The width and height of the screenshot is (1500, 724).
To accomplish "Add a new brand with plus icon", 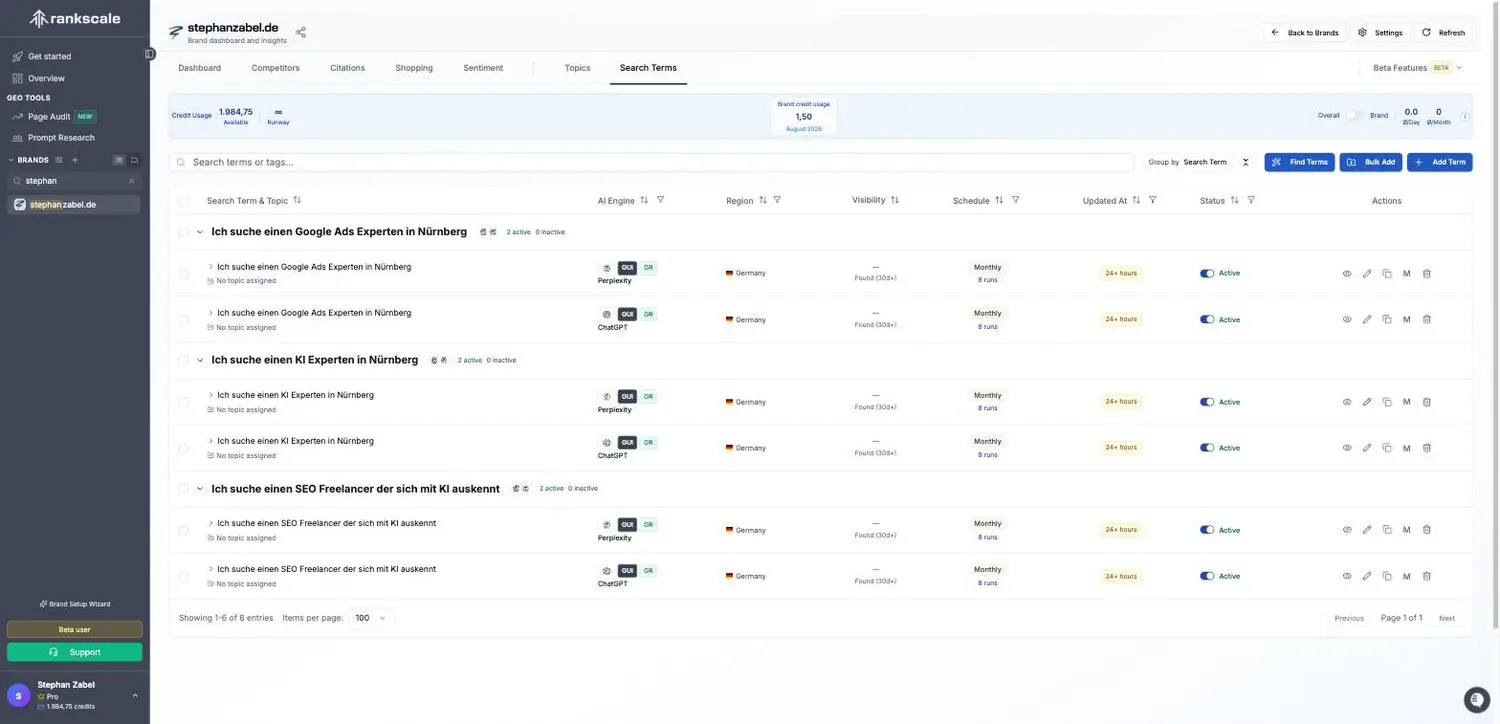I will [x=75, y=160].
